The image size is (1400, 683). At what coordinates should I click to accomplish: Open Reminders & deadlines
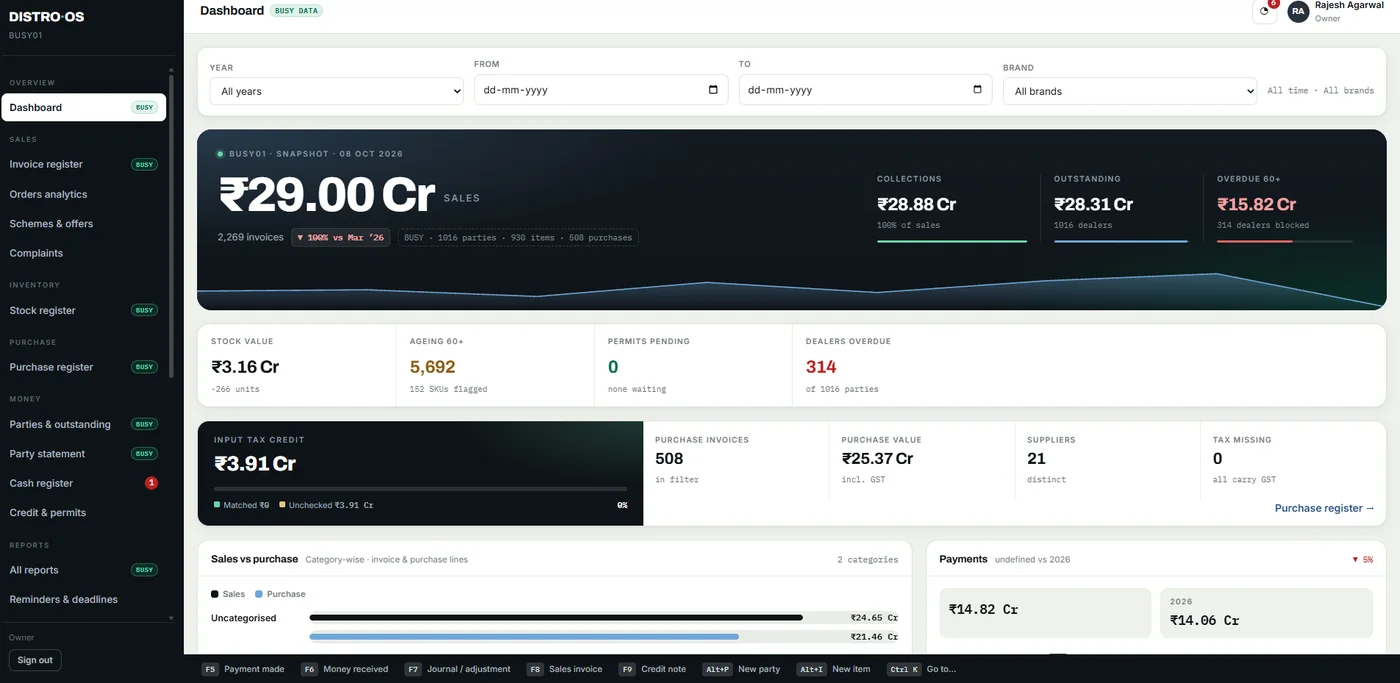[x=84, y=600]
